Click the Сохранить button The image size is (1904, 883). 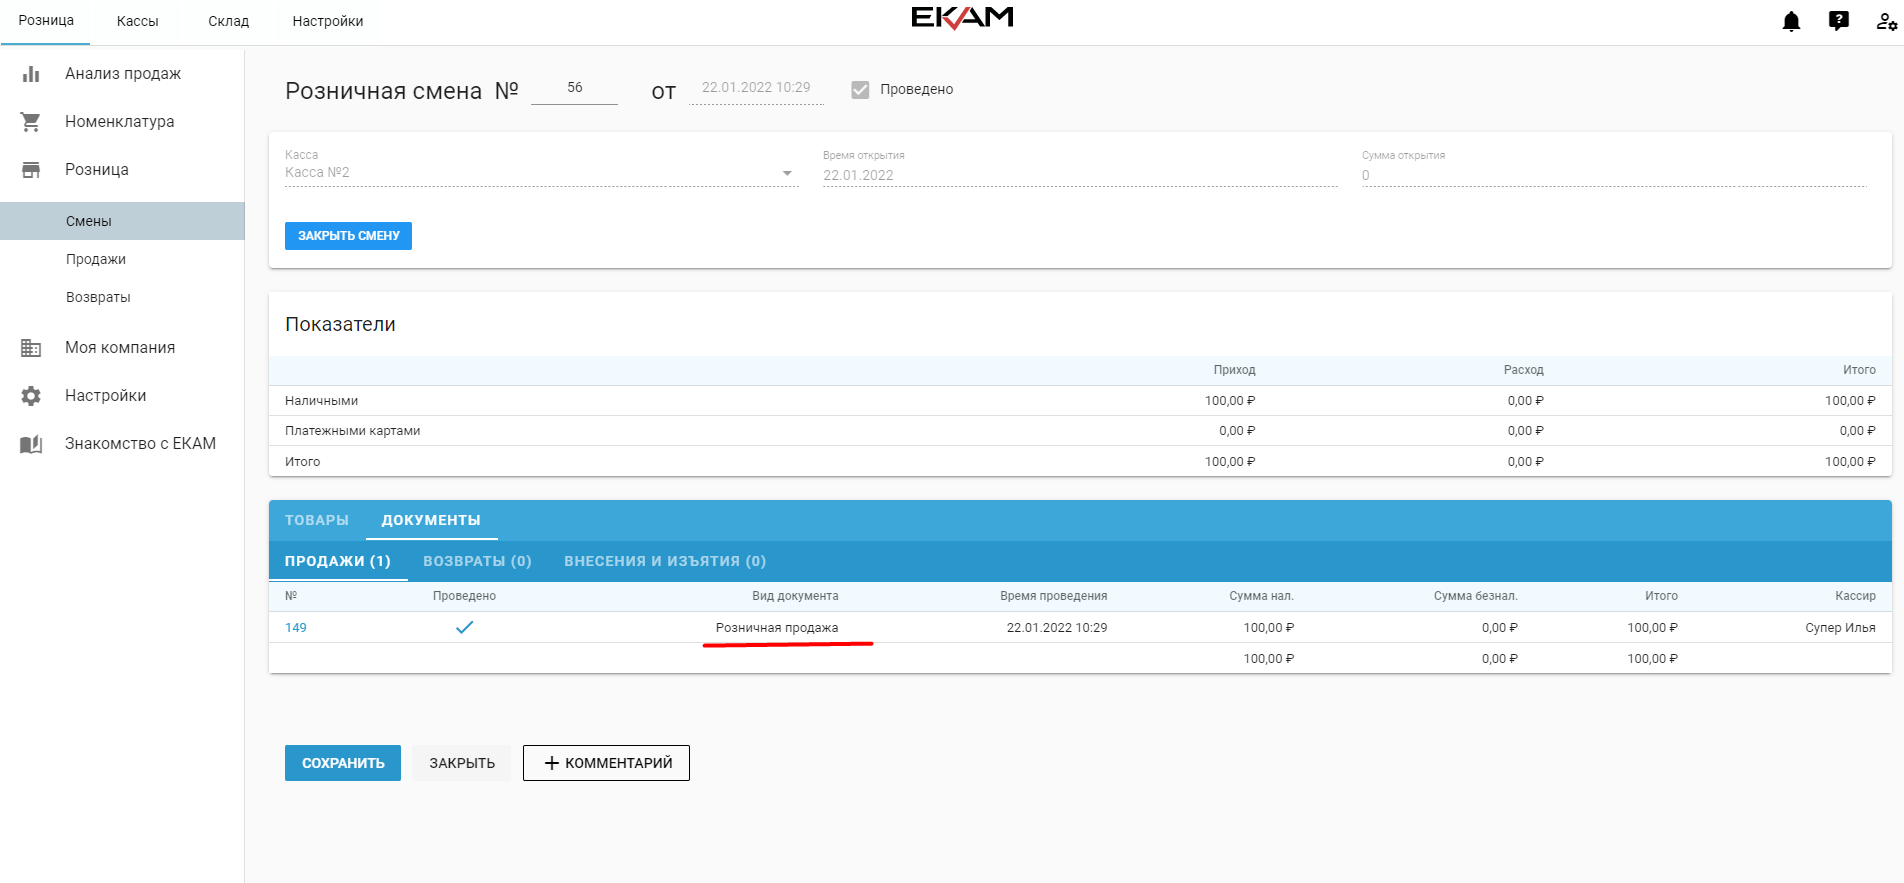(343, 763)
